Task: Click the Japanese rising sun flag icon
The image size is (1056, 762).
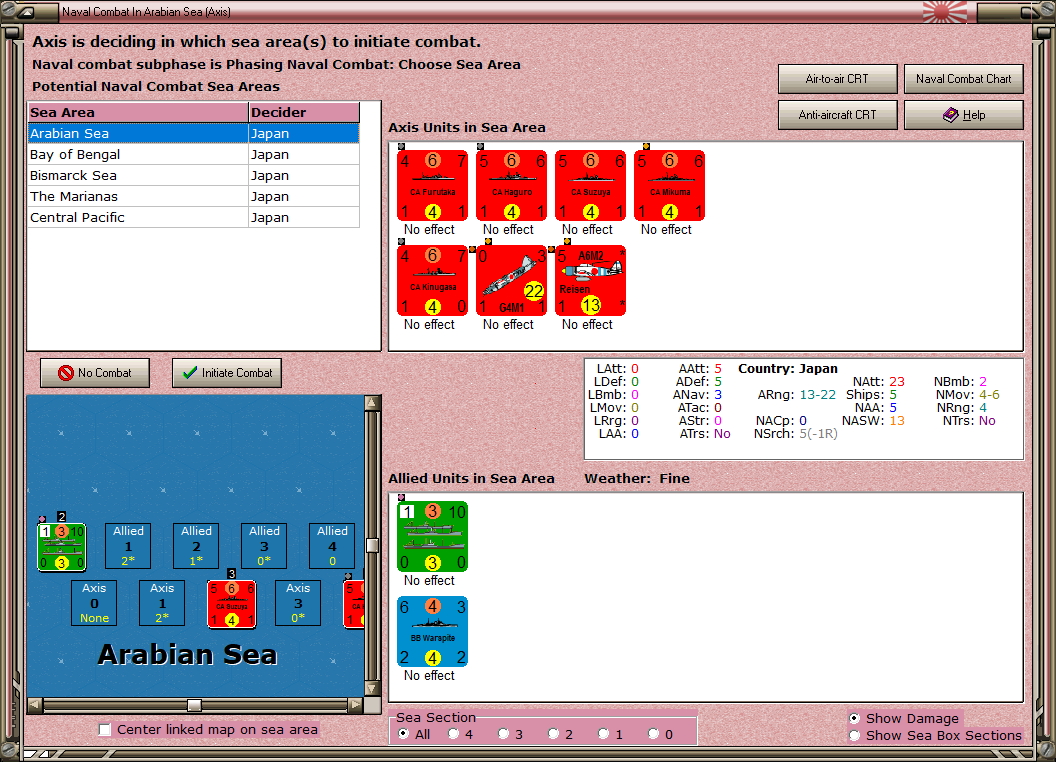Action: 944,11
